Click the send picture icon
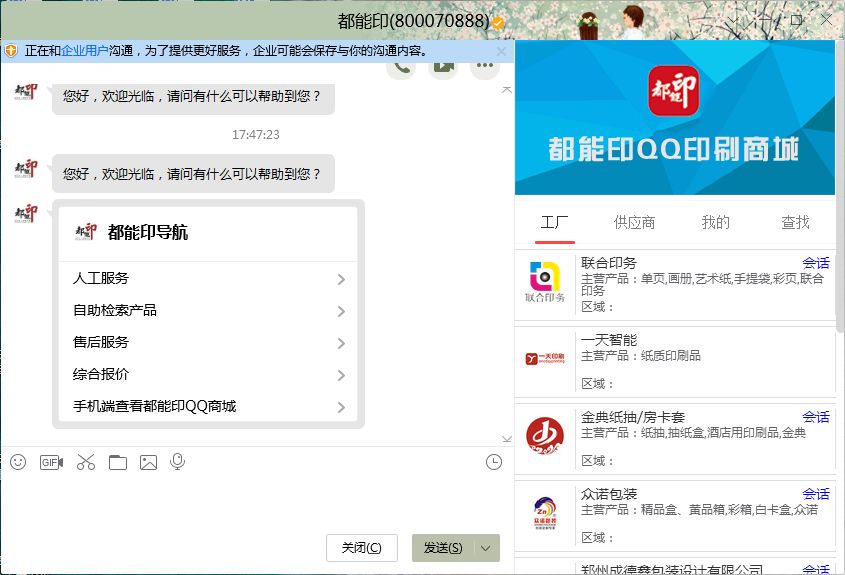The height and width of the screenshot is (575, 845). coord(148,462)
